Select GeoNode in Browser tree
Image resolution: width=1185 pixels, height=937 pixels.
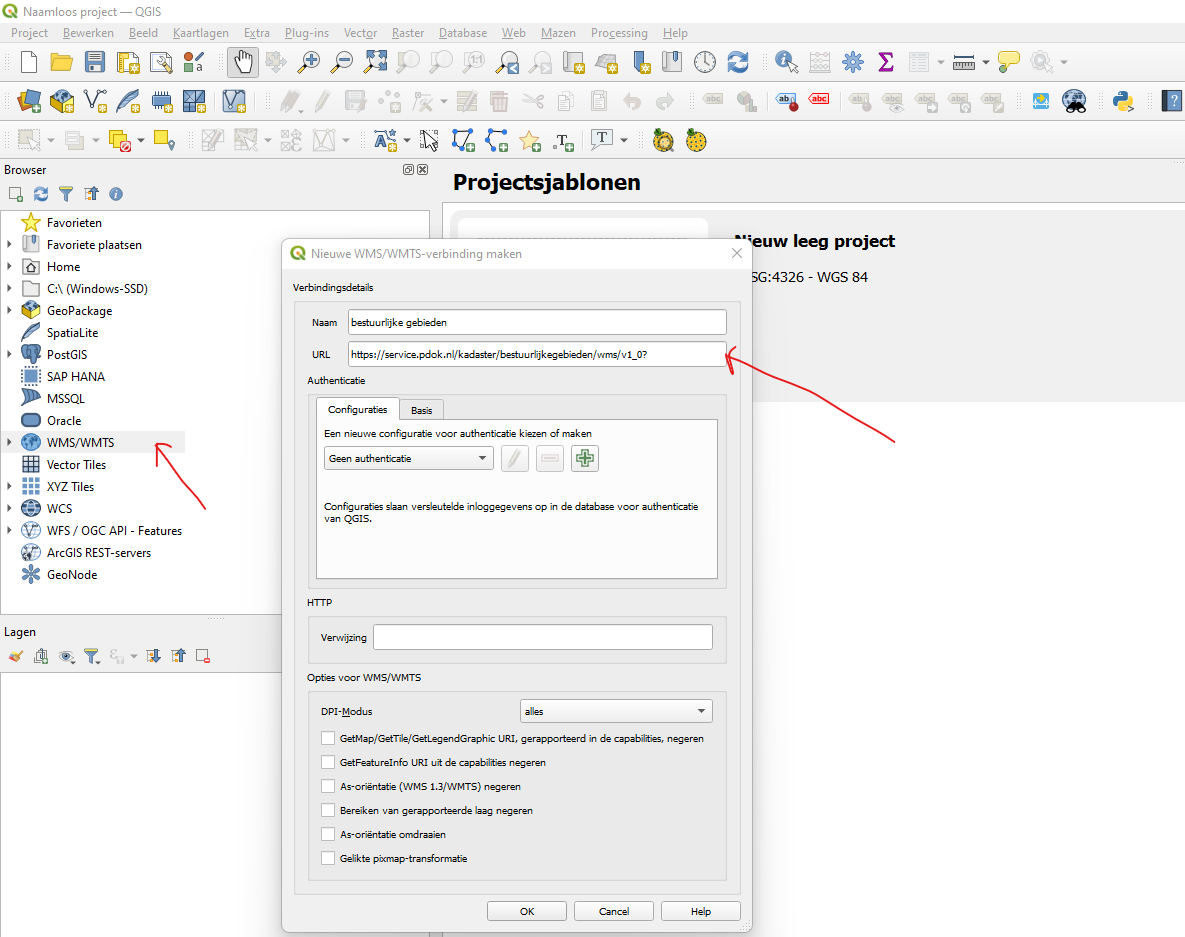click(72, 574)
